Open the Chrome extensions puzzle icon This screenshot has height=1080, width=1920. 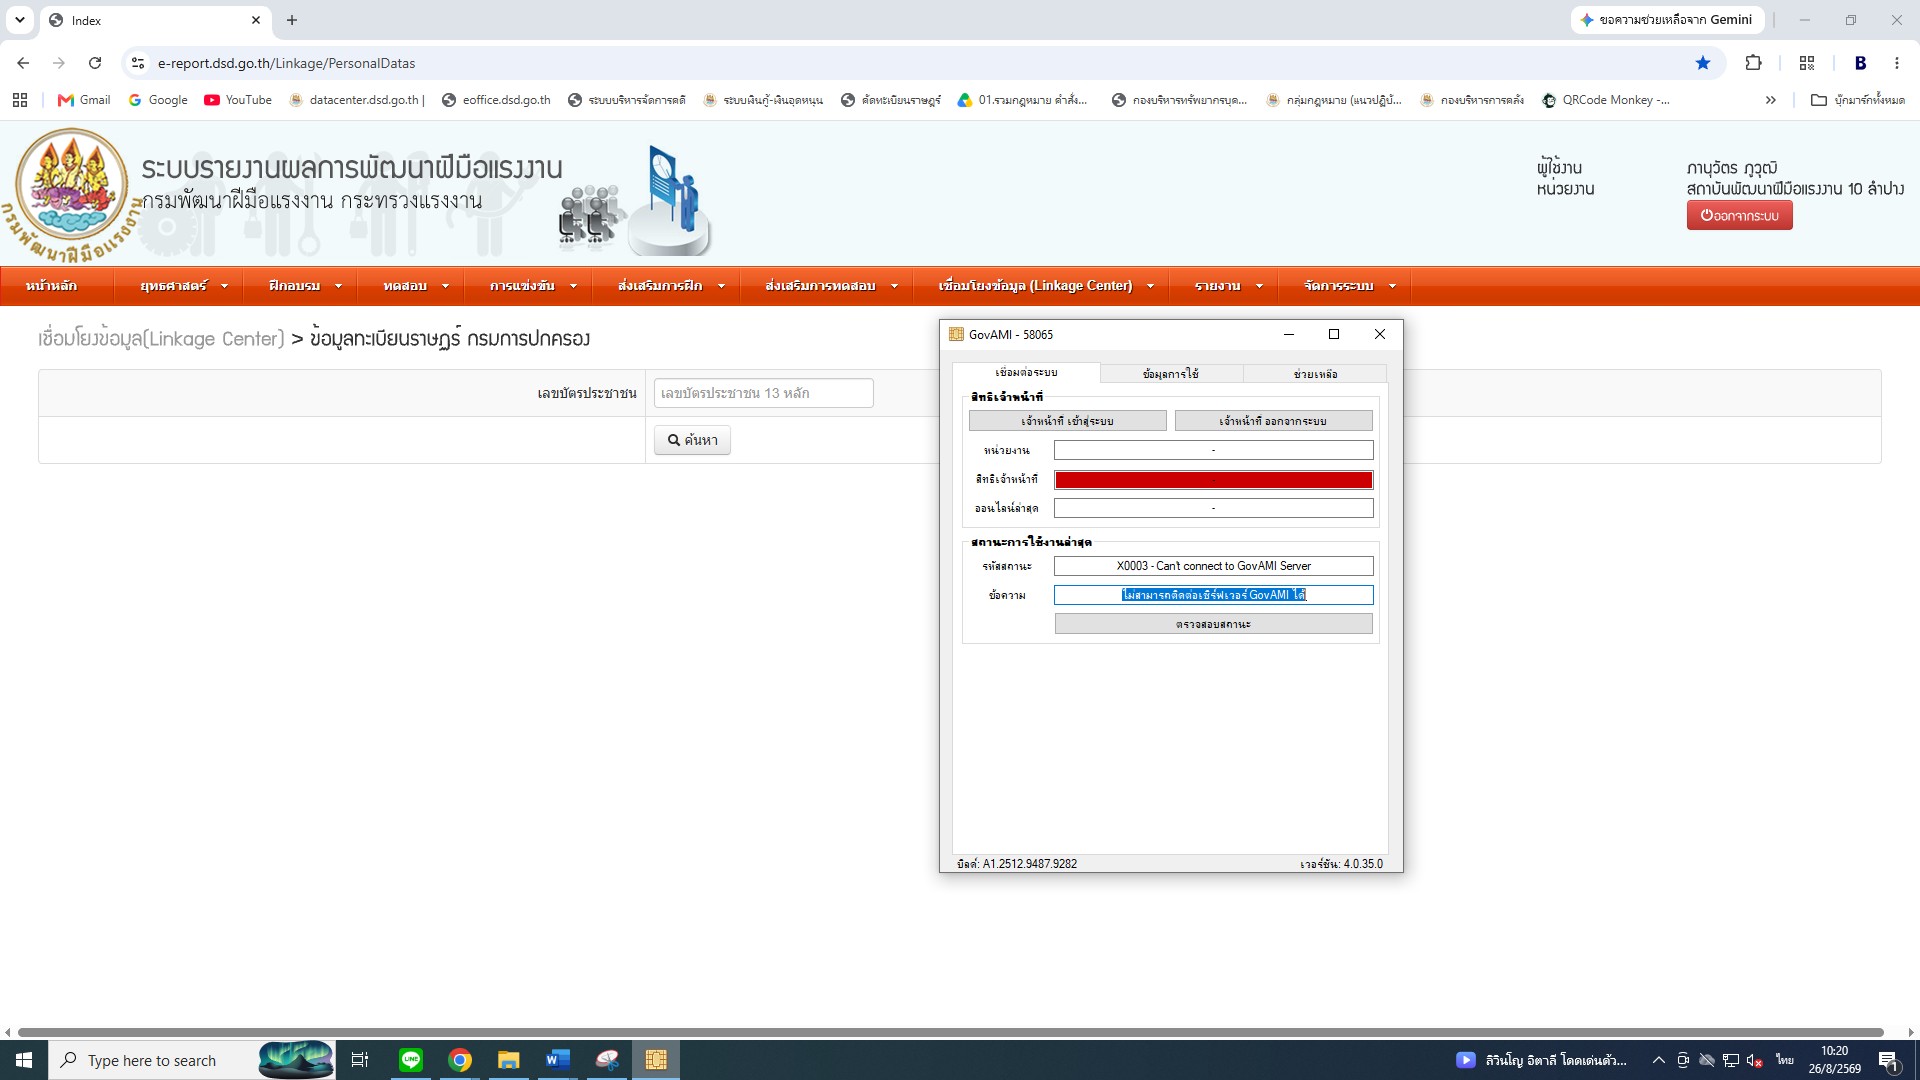click(1753, 63)
